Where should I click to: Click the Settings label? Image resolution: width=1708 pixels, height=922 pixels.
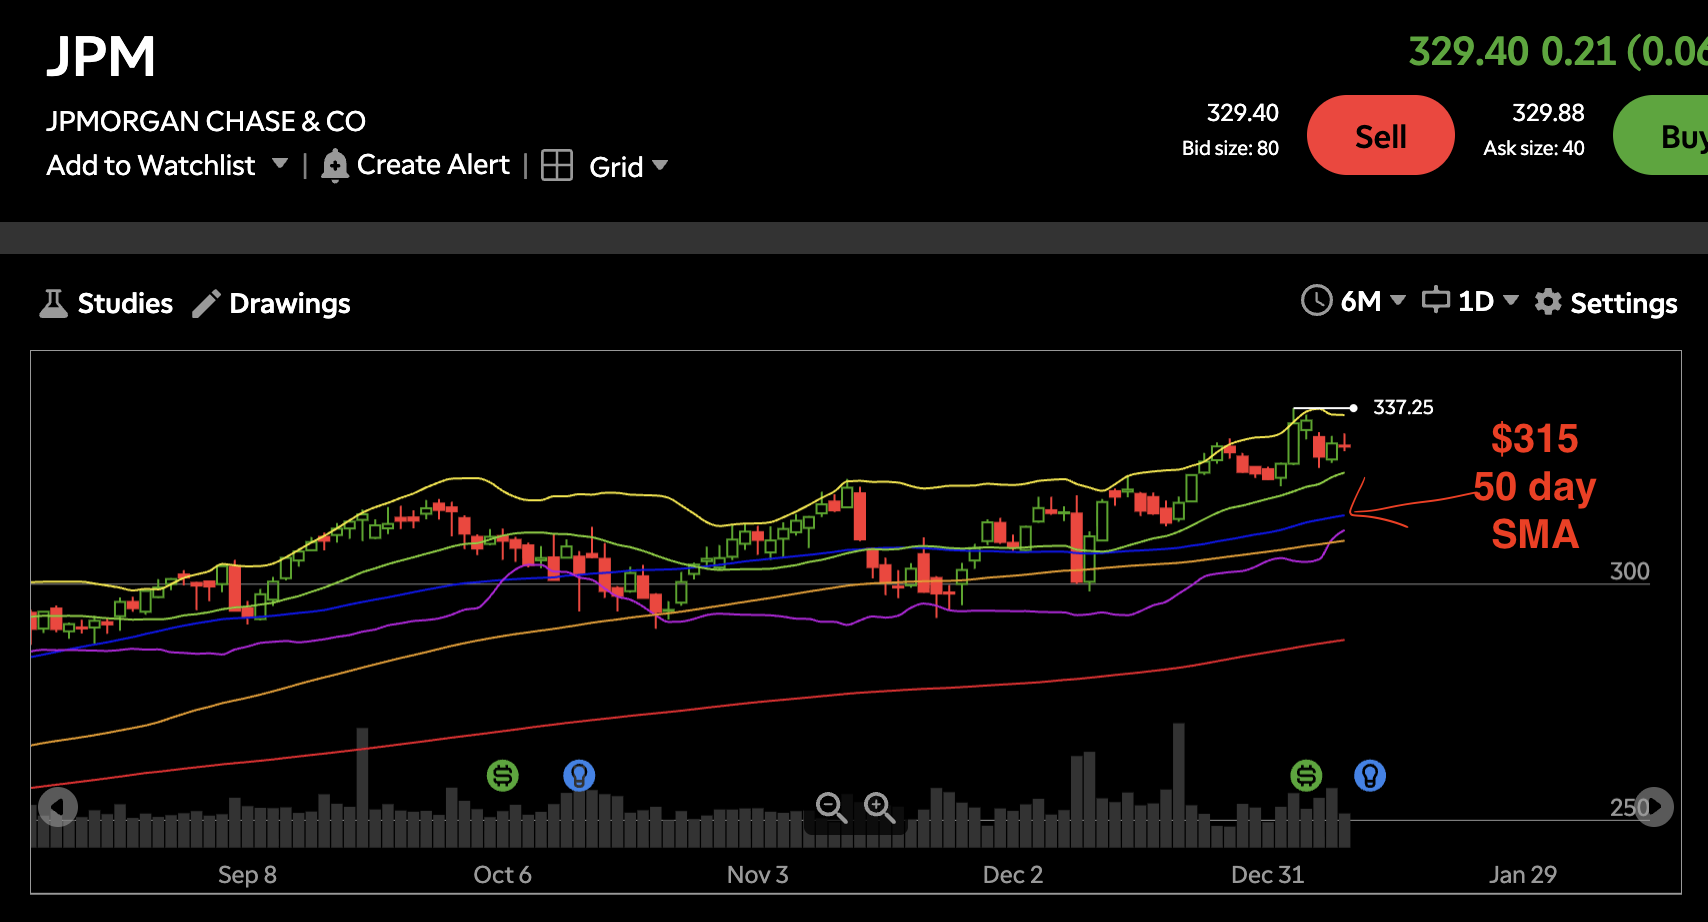(x=1624, y=303)
